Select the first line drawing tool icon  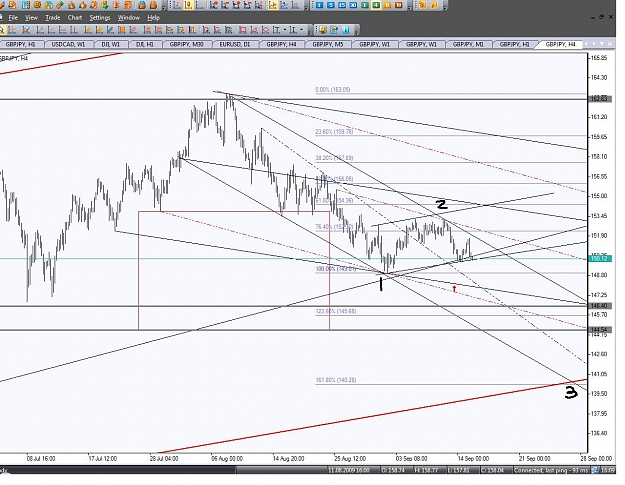point(40,30)
